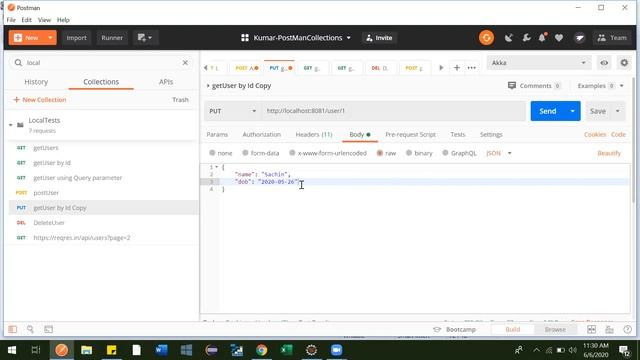Screen dimensions: 640x360
Task: Open the File menu
Action: click(11, 20)
